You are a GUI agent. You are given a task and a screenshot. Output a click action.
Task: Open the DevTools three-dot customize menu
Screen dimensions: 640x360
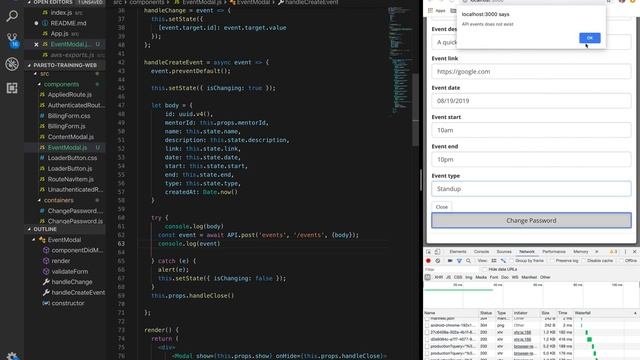pos(625,252)
